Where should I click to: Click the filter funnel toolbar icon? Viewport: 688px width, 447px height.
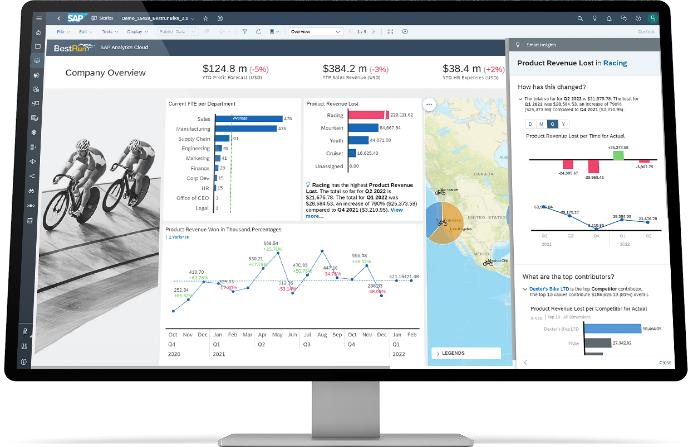point(245,32)
